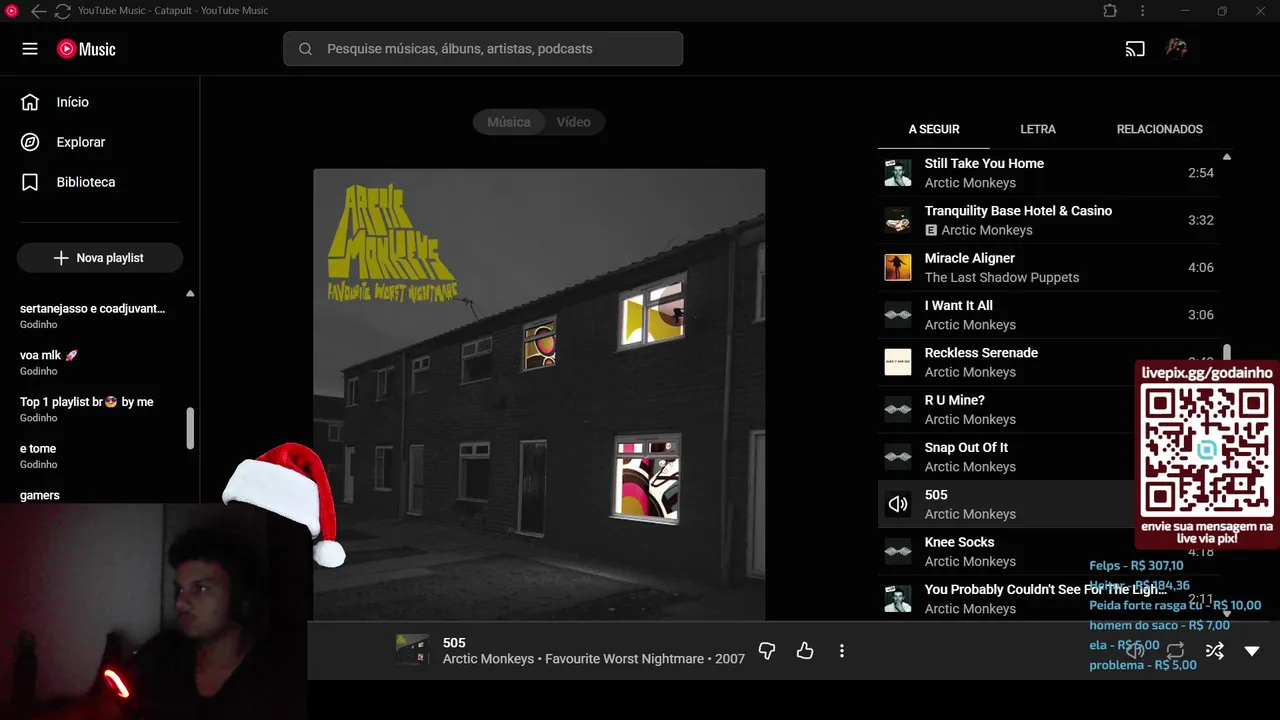This screenshot has height=720, width=1280.
Task: Click the Explorar compass icon
Action: pyautogui.click(x=30, y=142)
